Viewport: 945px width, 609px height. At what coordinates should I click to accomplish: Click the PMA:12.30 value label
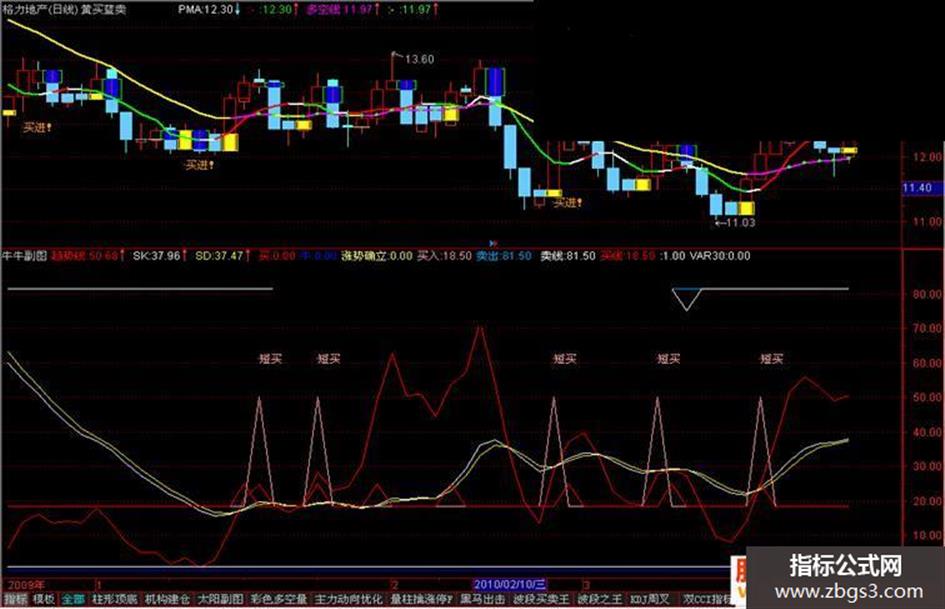[x=205, y=9]
